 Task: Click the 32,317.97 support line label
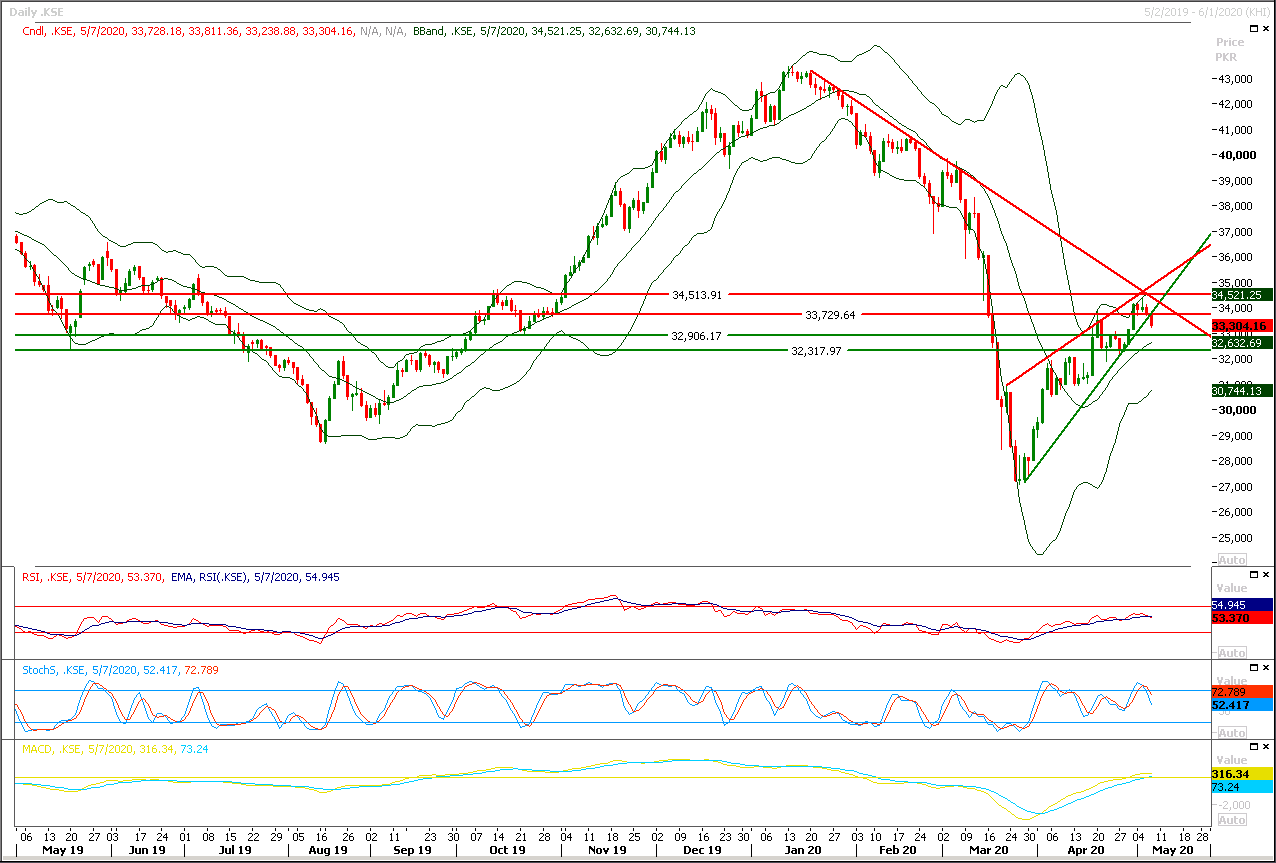817,351
